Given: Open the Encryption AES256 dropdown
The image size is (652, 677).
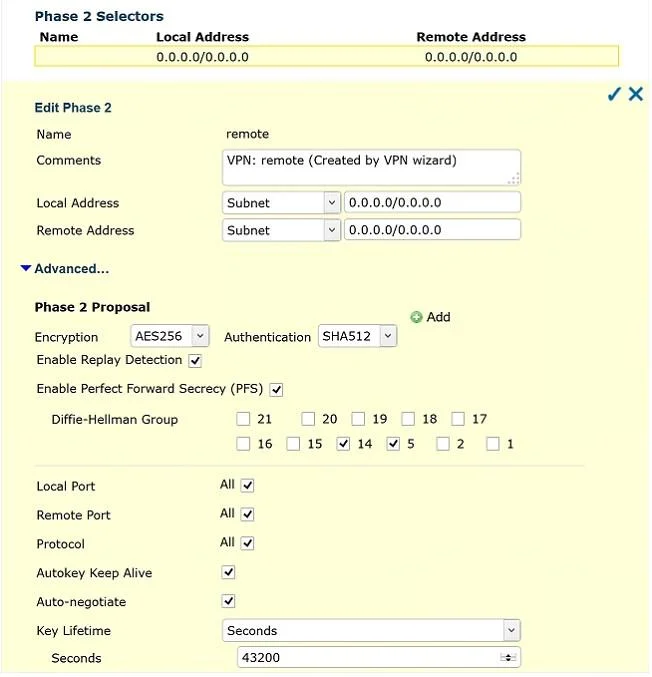Looking at the screenshot, I should point(170,336).
